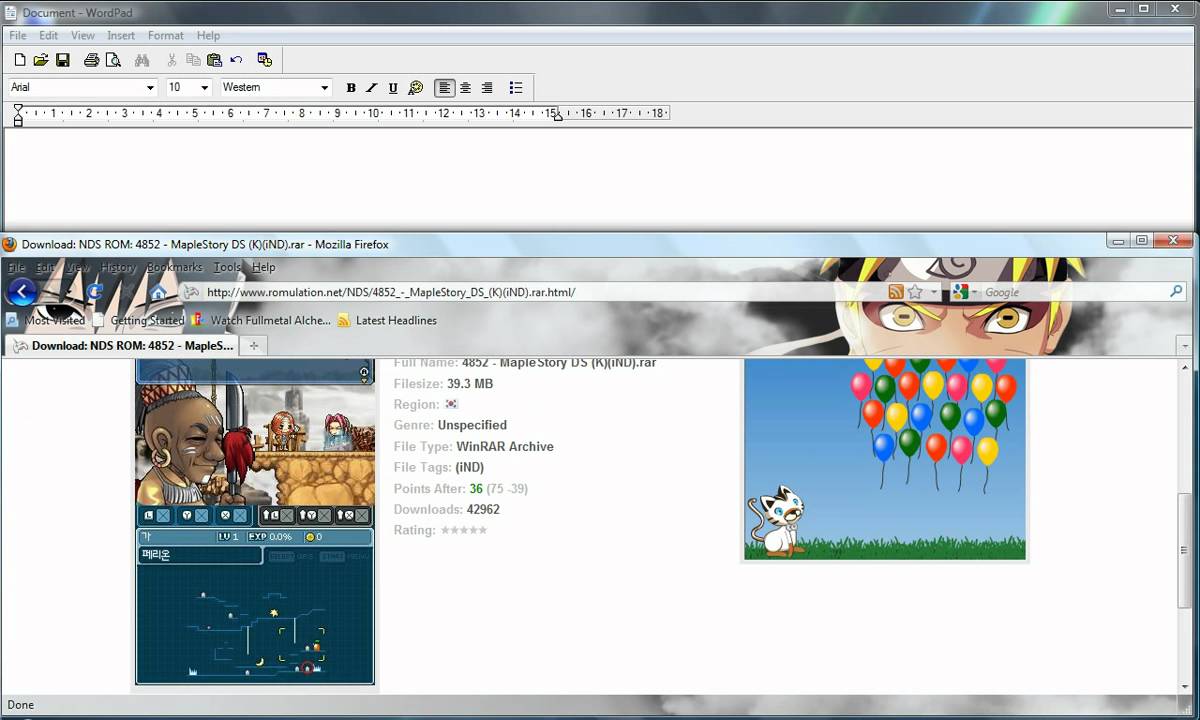Click the RSS feed icon in address bar
1200x720 pixels.
tap(896, 292)
